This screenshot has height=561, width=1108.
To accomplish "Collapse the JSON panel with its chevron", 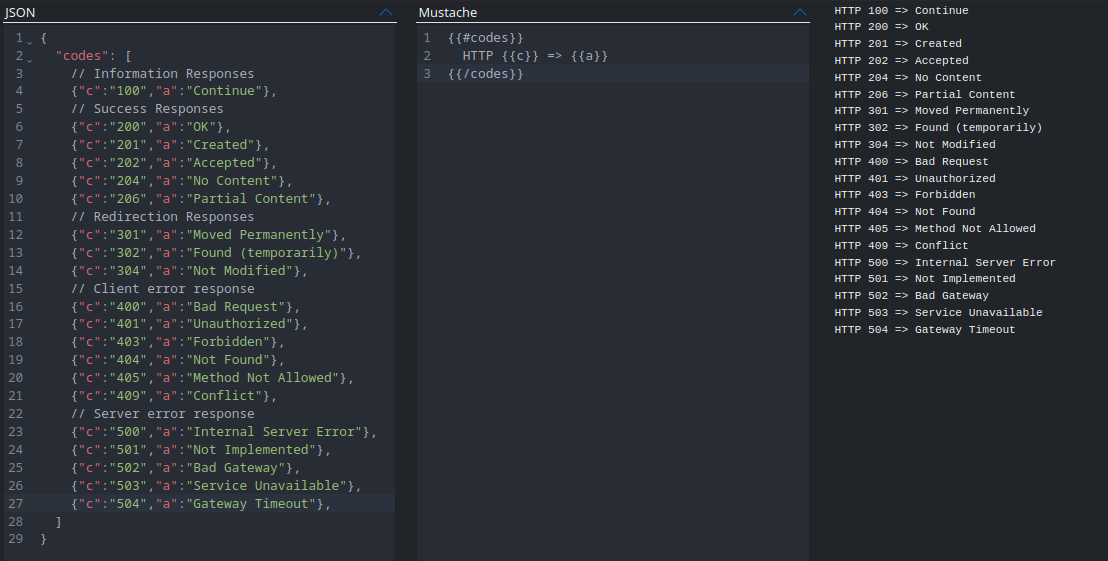I will [x=386, y=13].
